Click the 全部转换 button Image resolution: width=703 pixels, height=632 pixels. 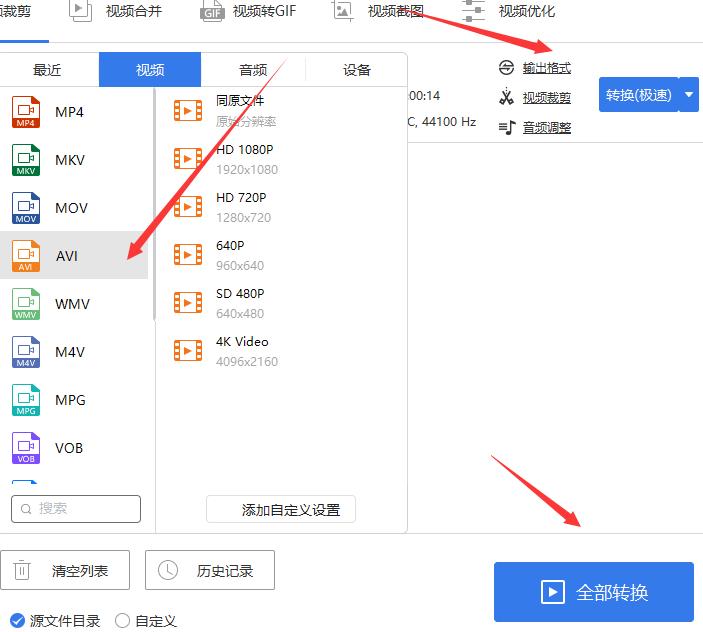pos(594,592)
